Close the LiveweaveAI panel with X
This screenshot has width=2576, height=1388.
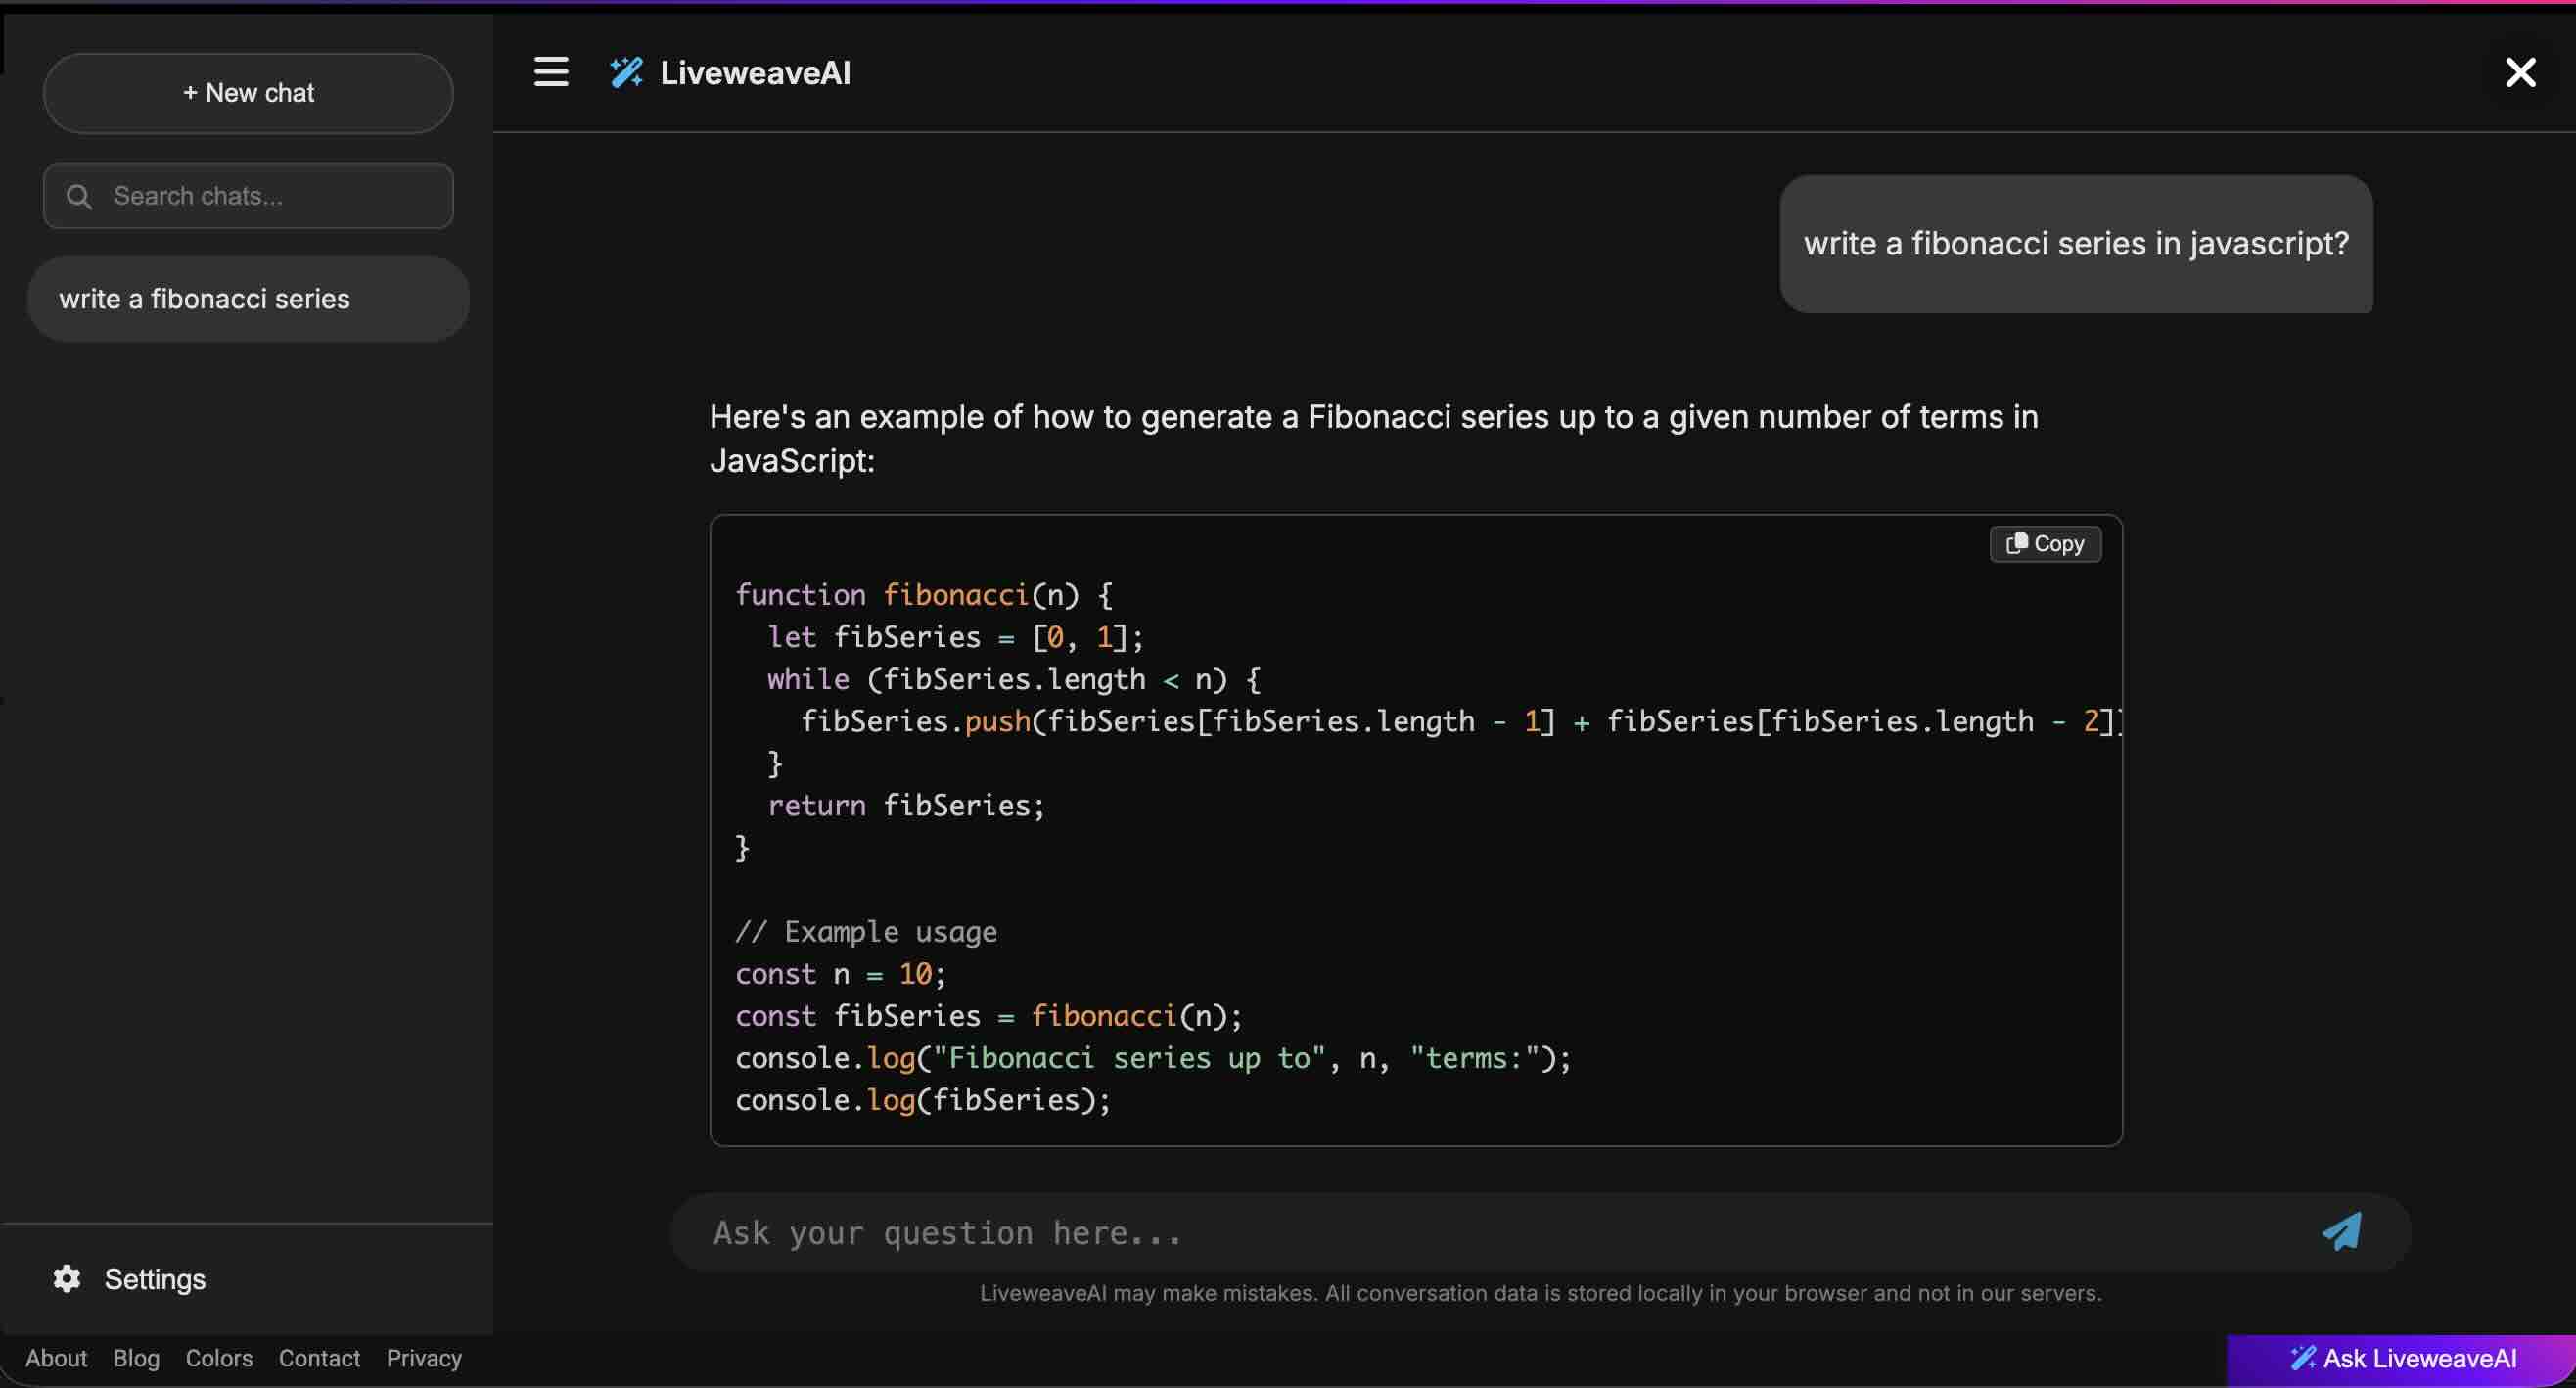click(x=2520, y=72)
